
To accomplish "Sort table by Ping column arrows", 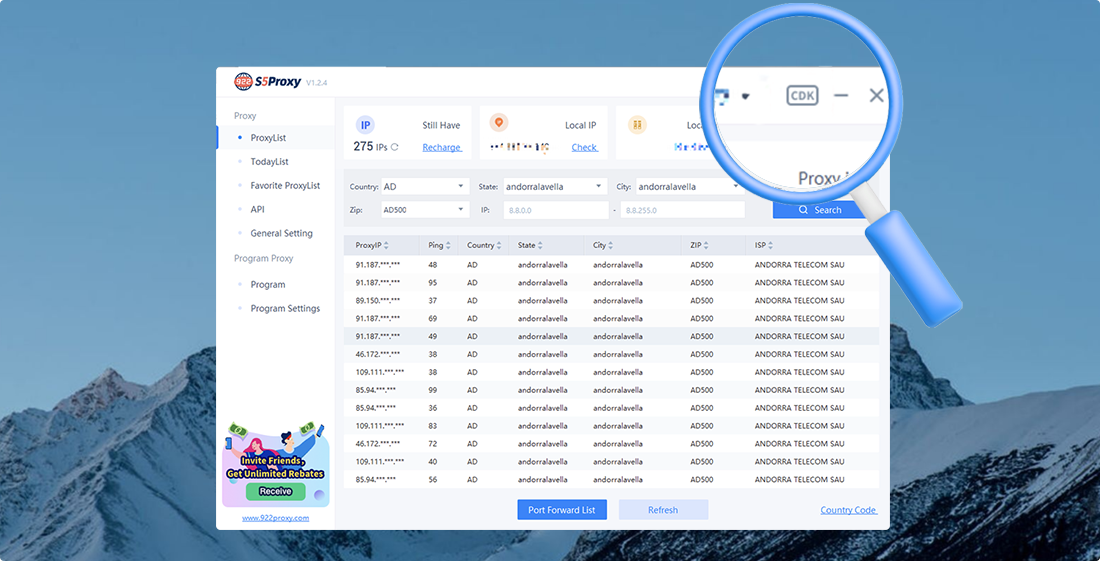I will click(x=449, y=245).
